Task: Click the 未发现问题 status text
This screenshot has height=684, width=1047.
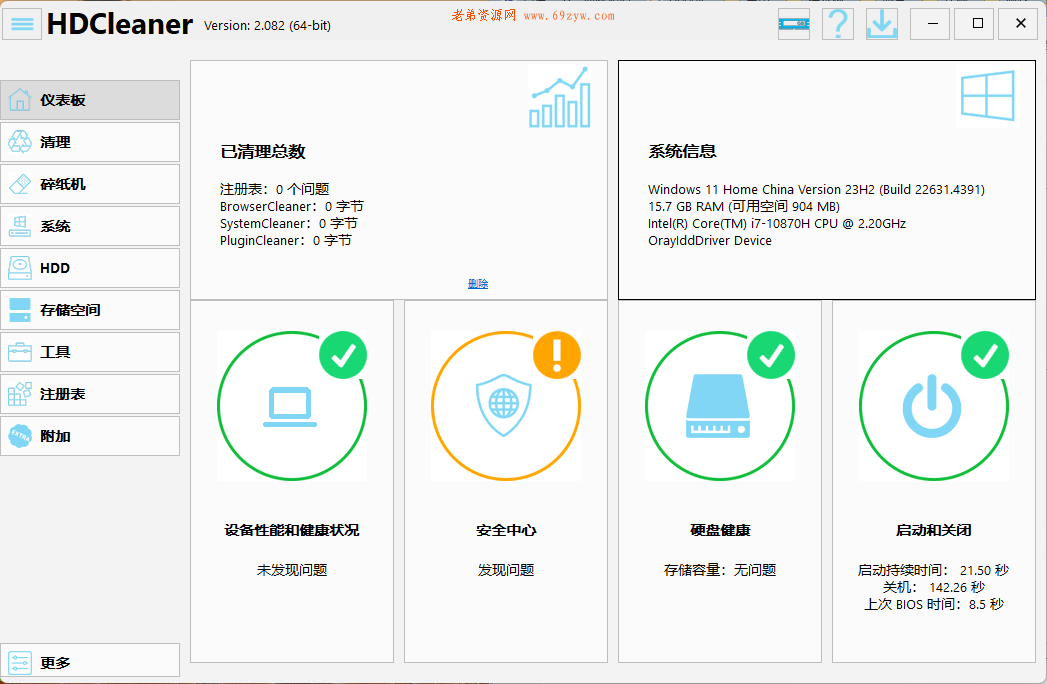Action: tap(292, 570)
